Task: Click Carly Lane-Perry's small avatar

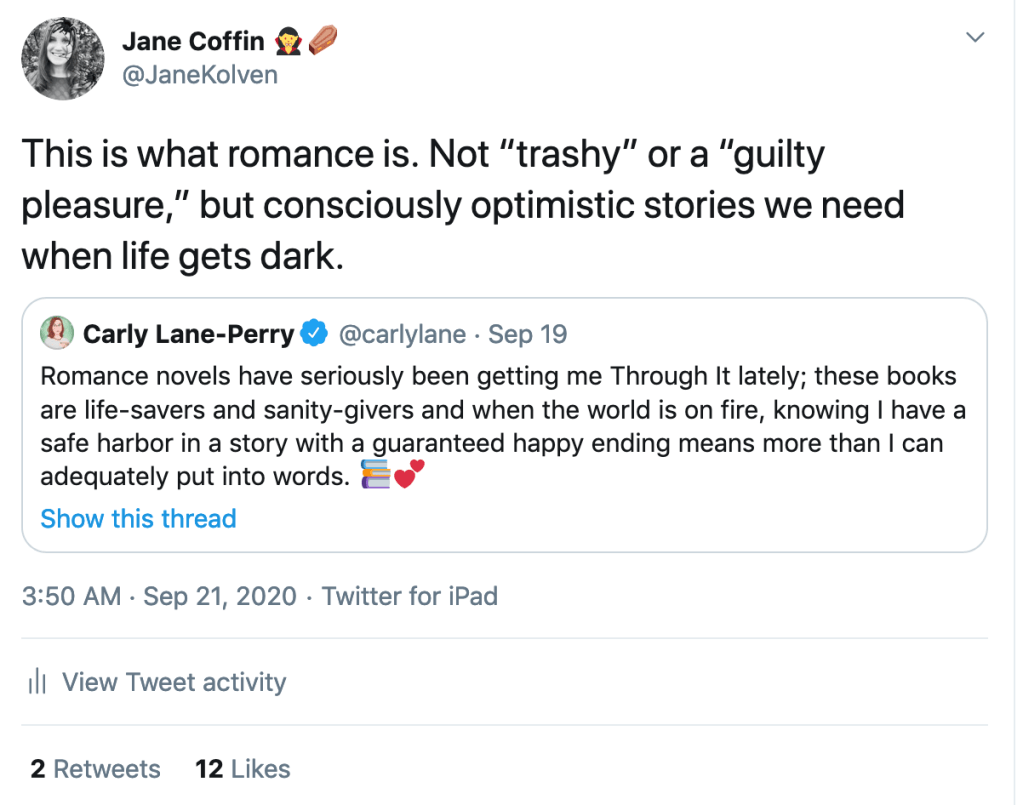Action: [x=57, y=333]
